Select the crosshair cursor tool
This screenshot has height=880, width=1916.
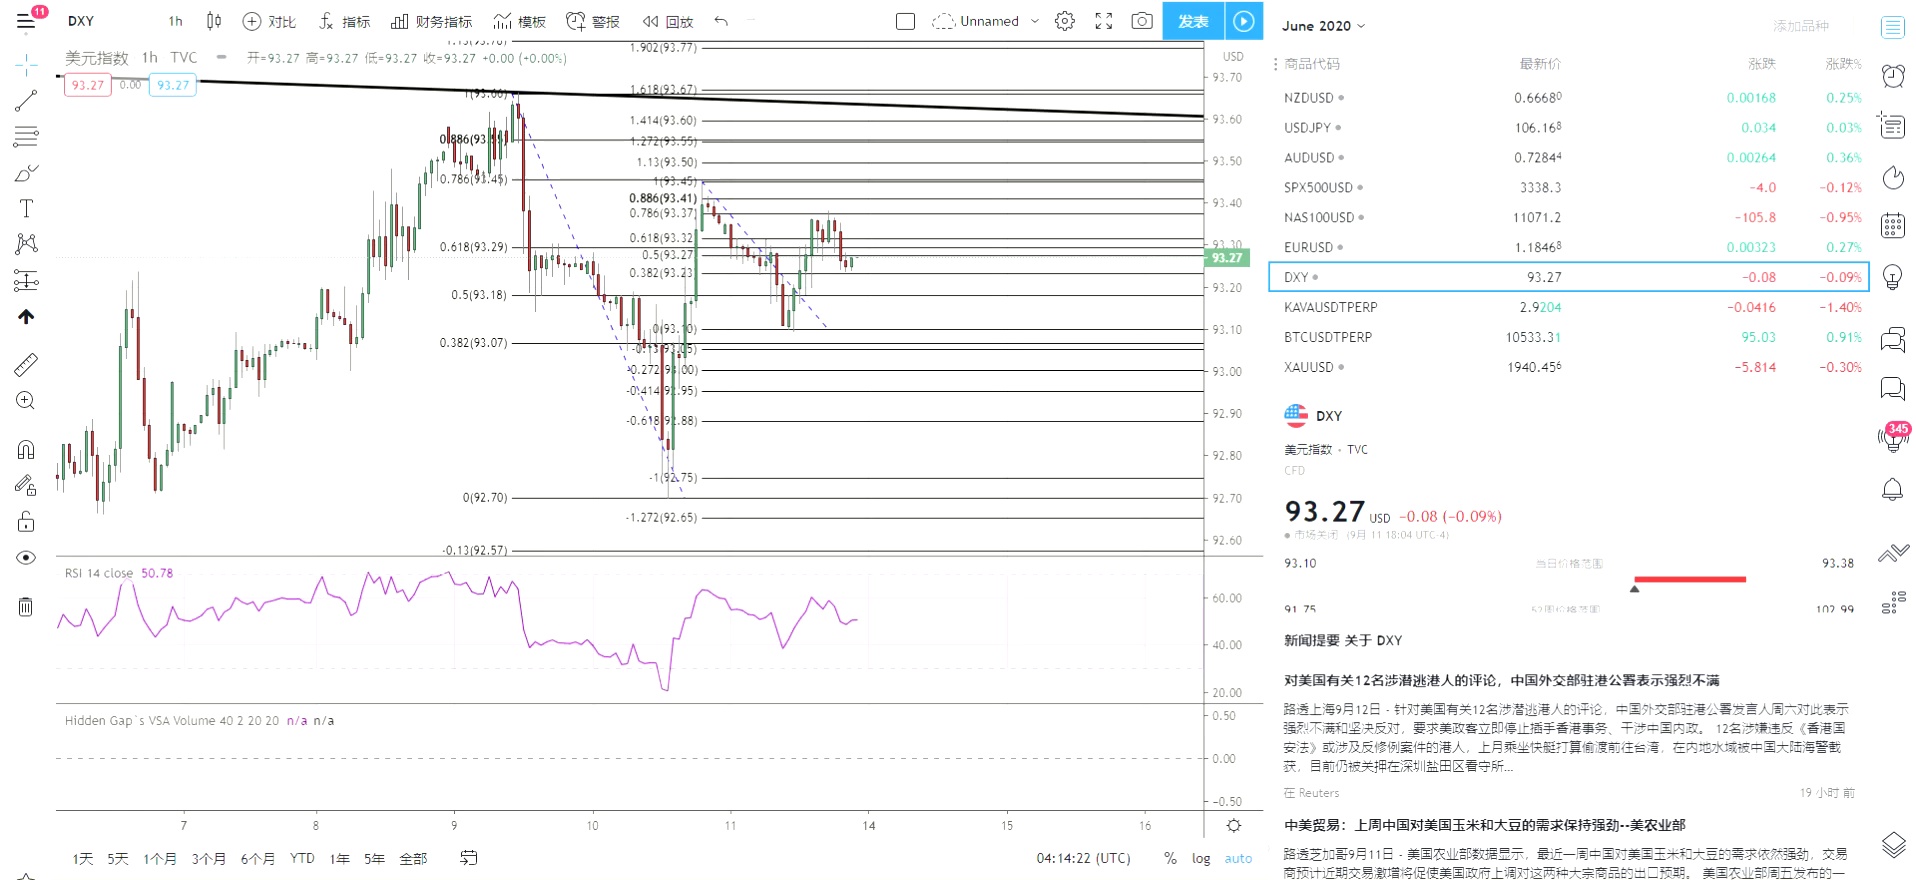click(26, 65)
